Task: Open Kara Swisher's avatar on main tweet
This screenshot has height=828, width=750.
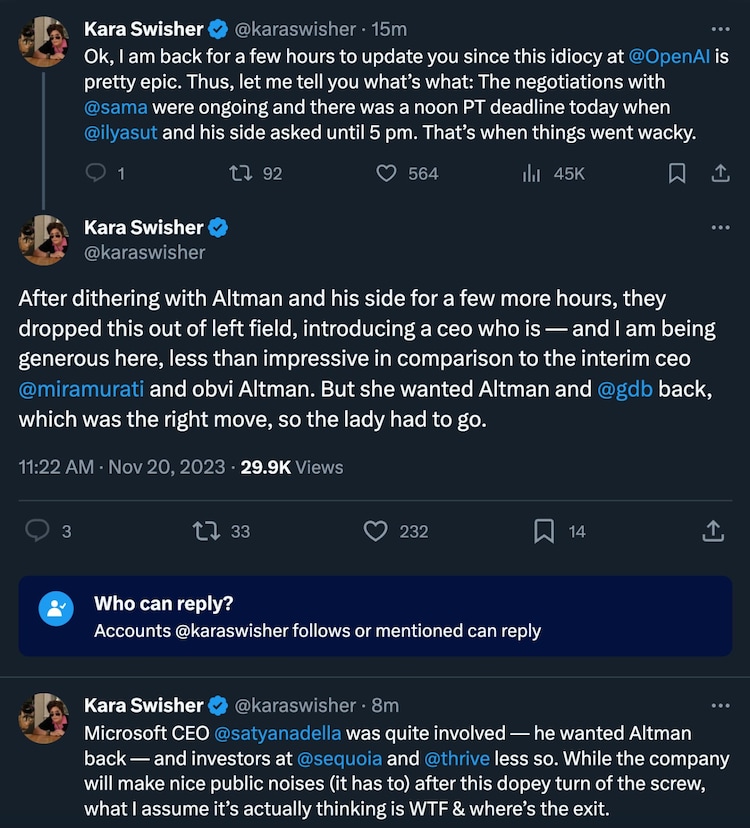Action: pos(44,240)
